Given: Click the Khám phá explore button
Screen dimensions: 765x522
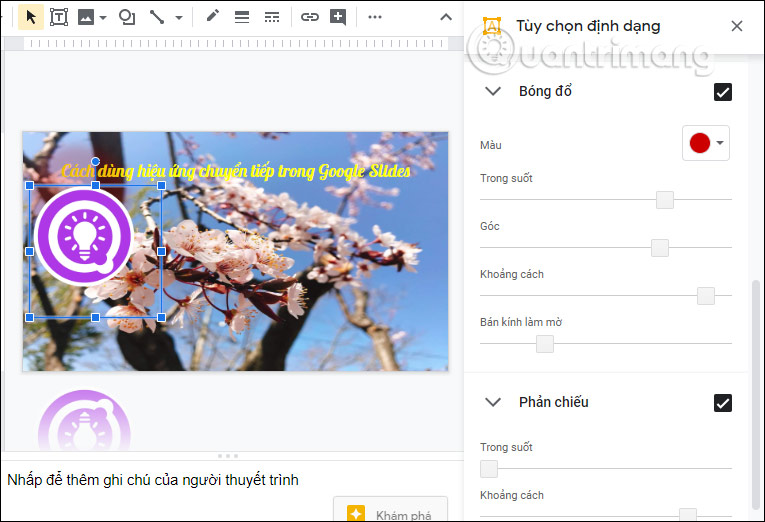Looking at the screenshot, I should pyautogui.click(x=390, y=510).
